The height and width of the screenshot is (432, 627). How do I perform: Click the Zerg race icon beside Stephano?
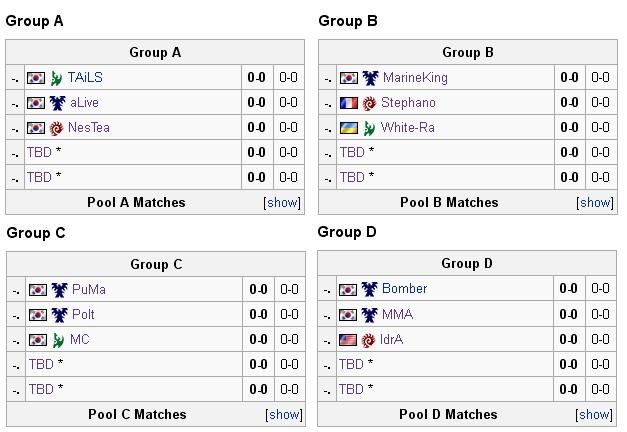[x=370, y=103]
